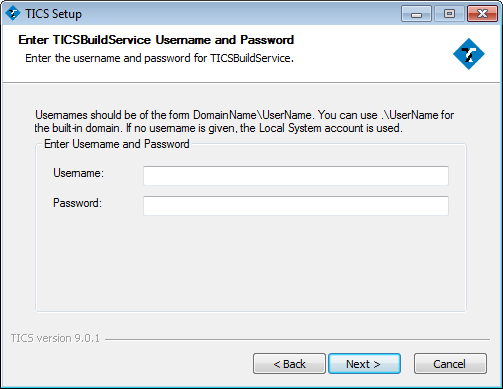
Task: Click inside the Password text field
Action: click(296, 206)
